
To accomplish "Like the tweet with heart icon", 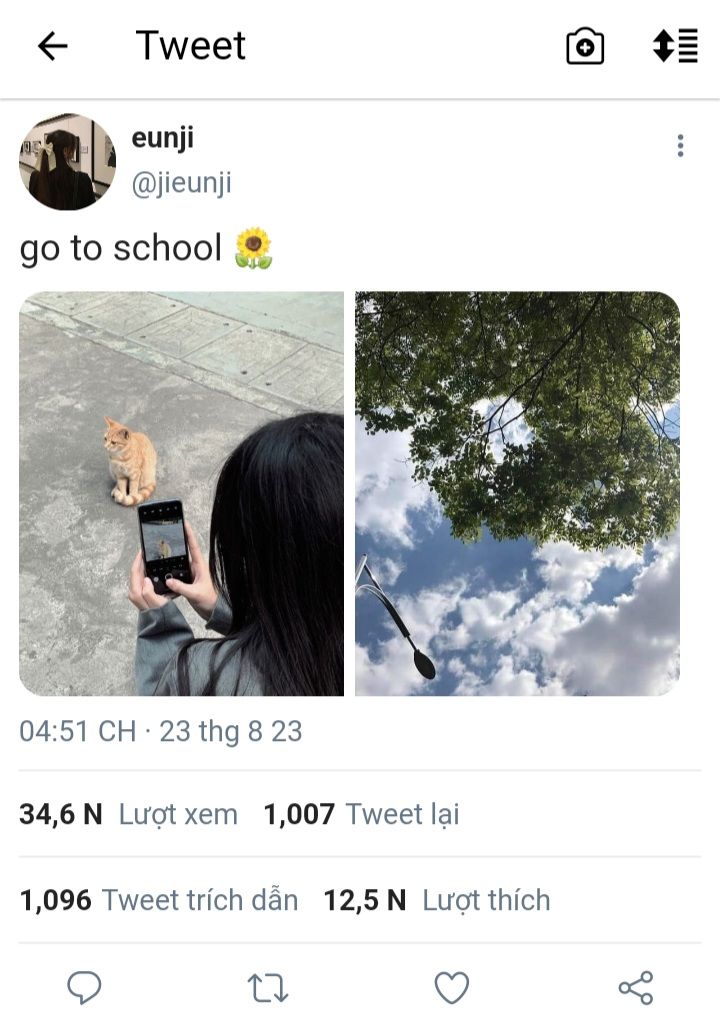I will click(x=452, y=987).
